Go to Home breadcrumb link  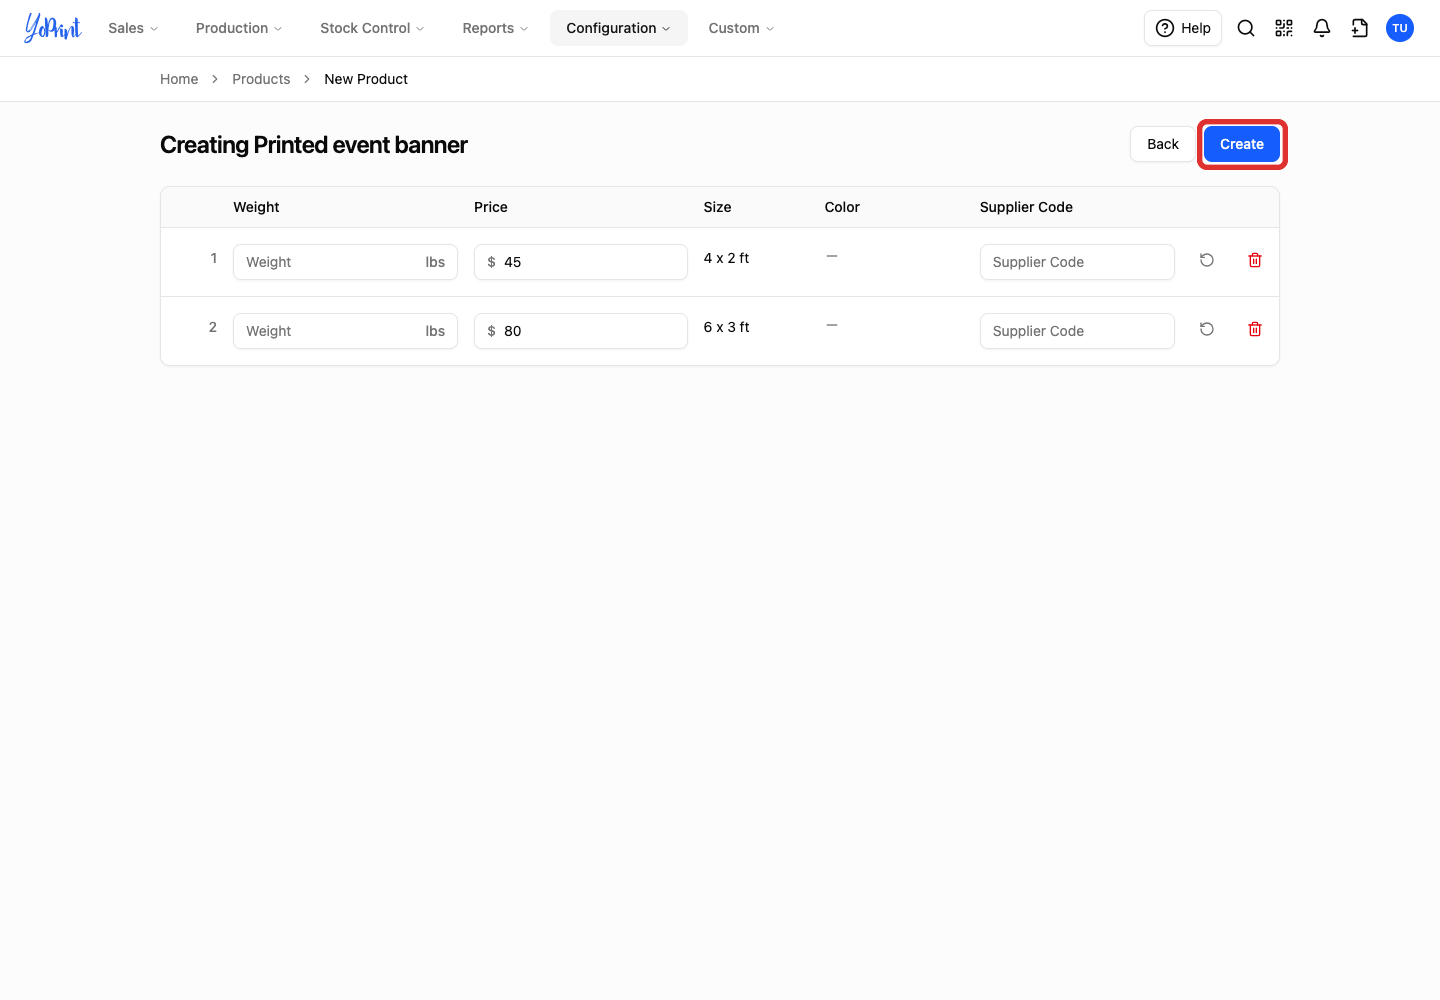(x=179, y=79)
